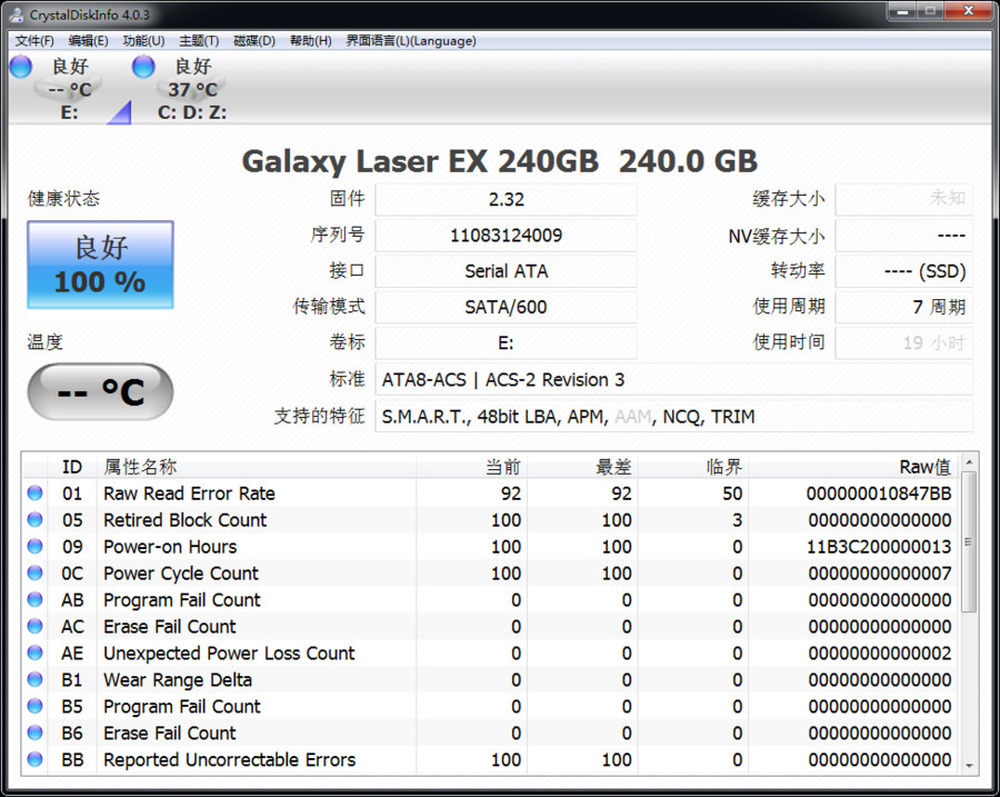Screen dimensions: 1000x797
Task: Select the Raw Read Error Rate row name
Action: point(189,494)
